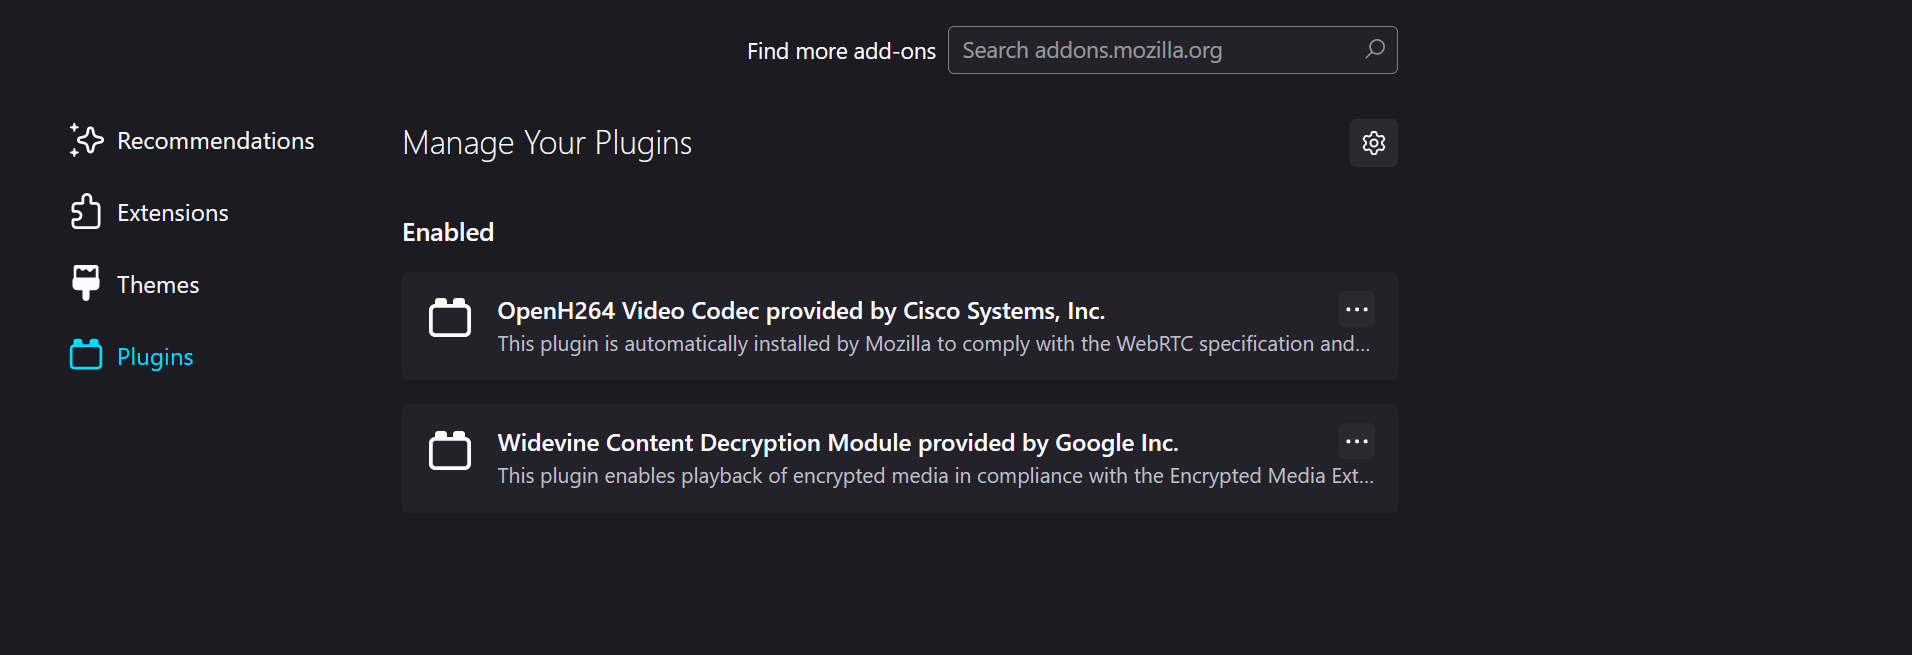The image size is (1912, 655).
Task: Click the Widevine plugin card
Action: [898, 458]
